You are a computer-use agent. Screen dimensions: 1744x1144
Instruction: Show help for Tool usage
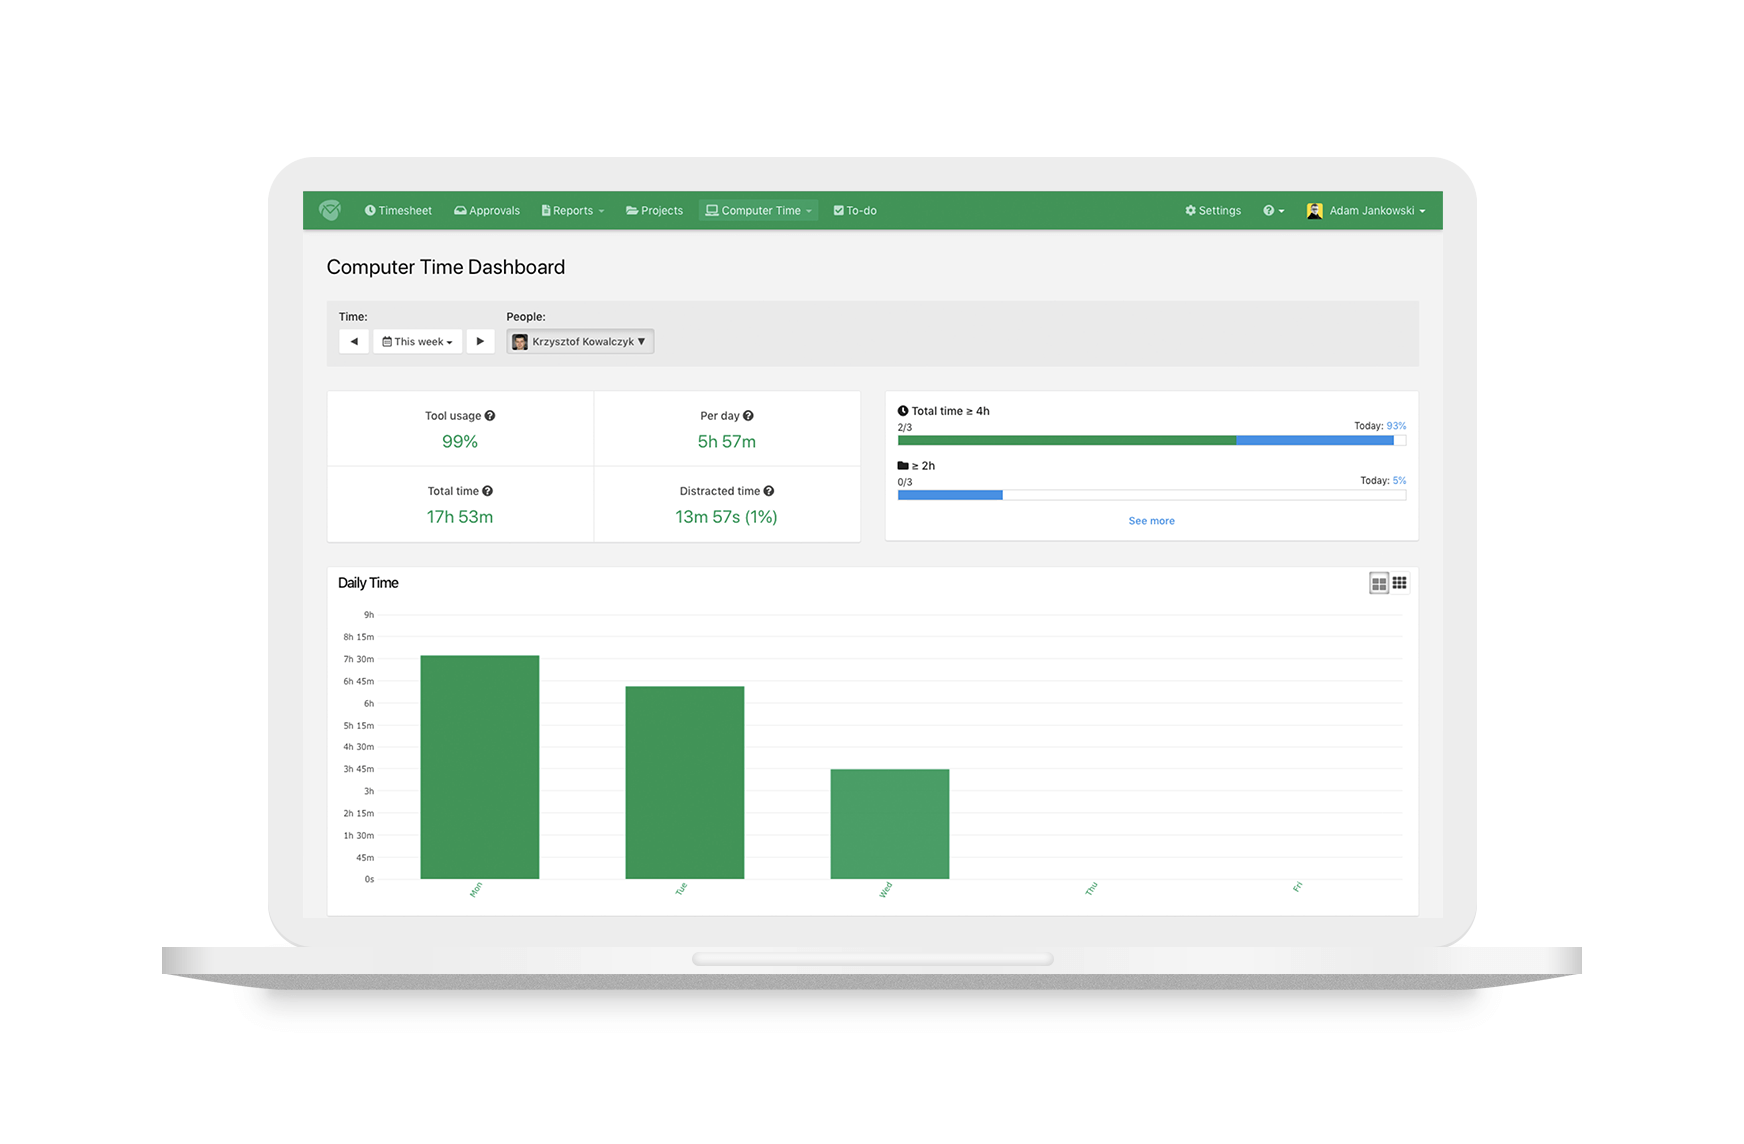(490, 416)
